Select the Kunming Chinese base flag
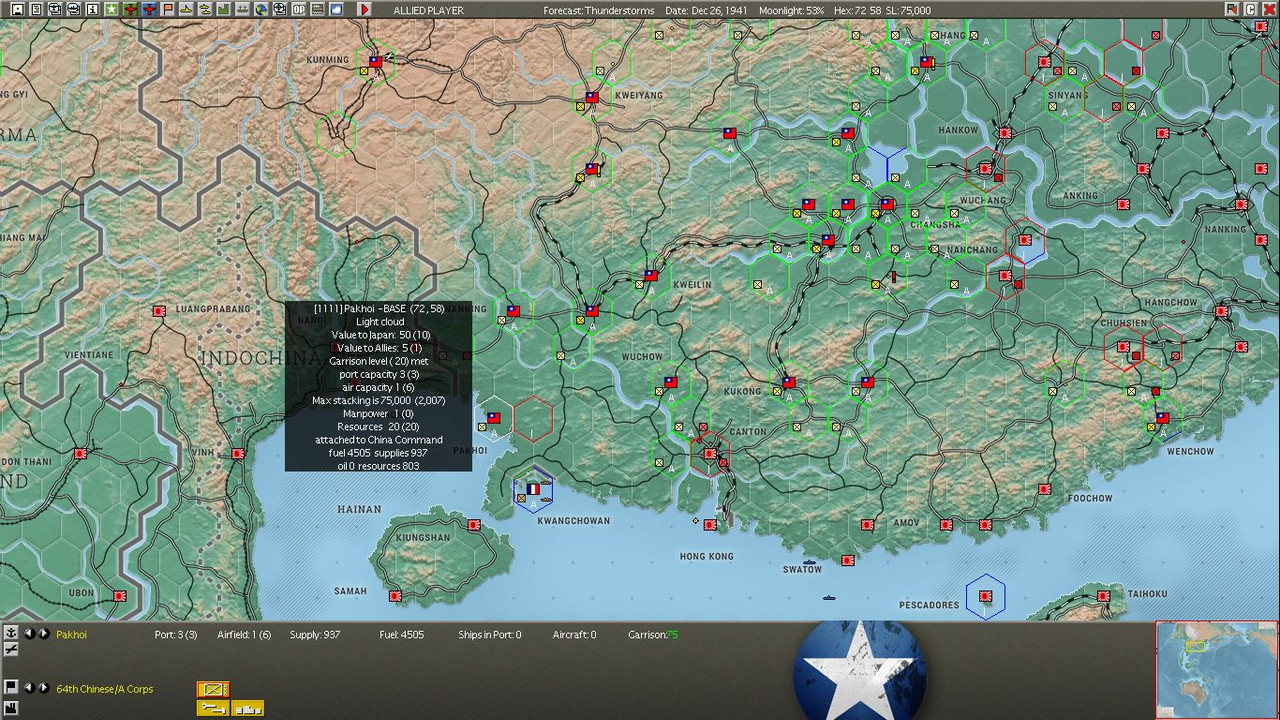1280x720 pixels. (x=375, y=61)
